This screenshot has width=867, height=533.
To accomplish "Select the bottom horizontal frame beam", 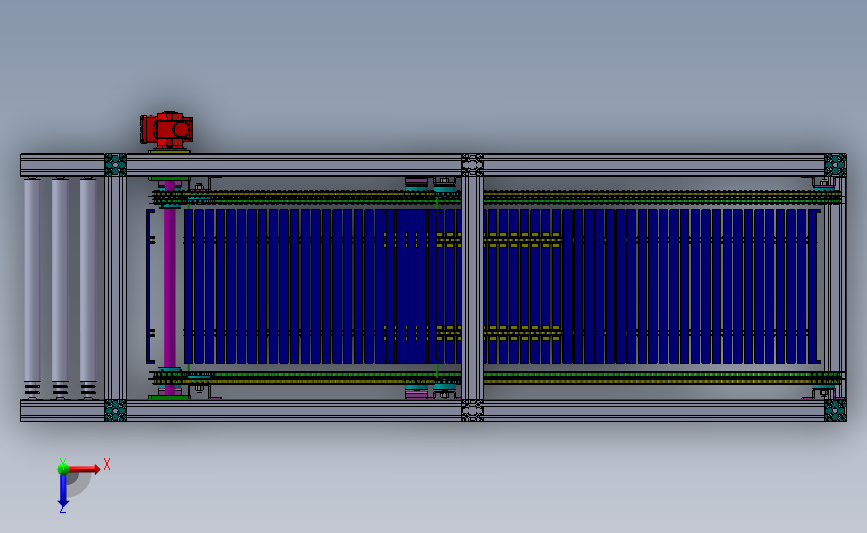I will pos(434,411).
